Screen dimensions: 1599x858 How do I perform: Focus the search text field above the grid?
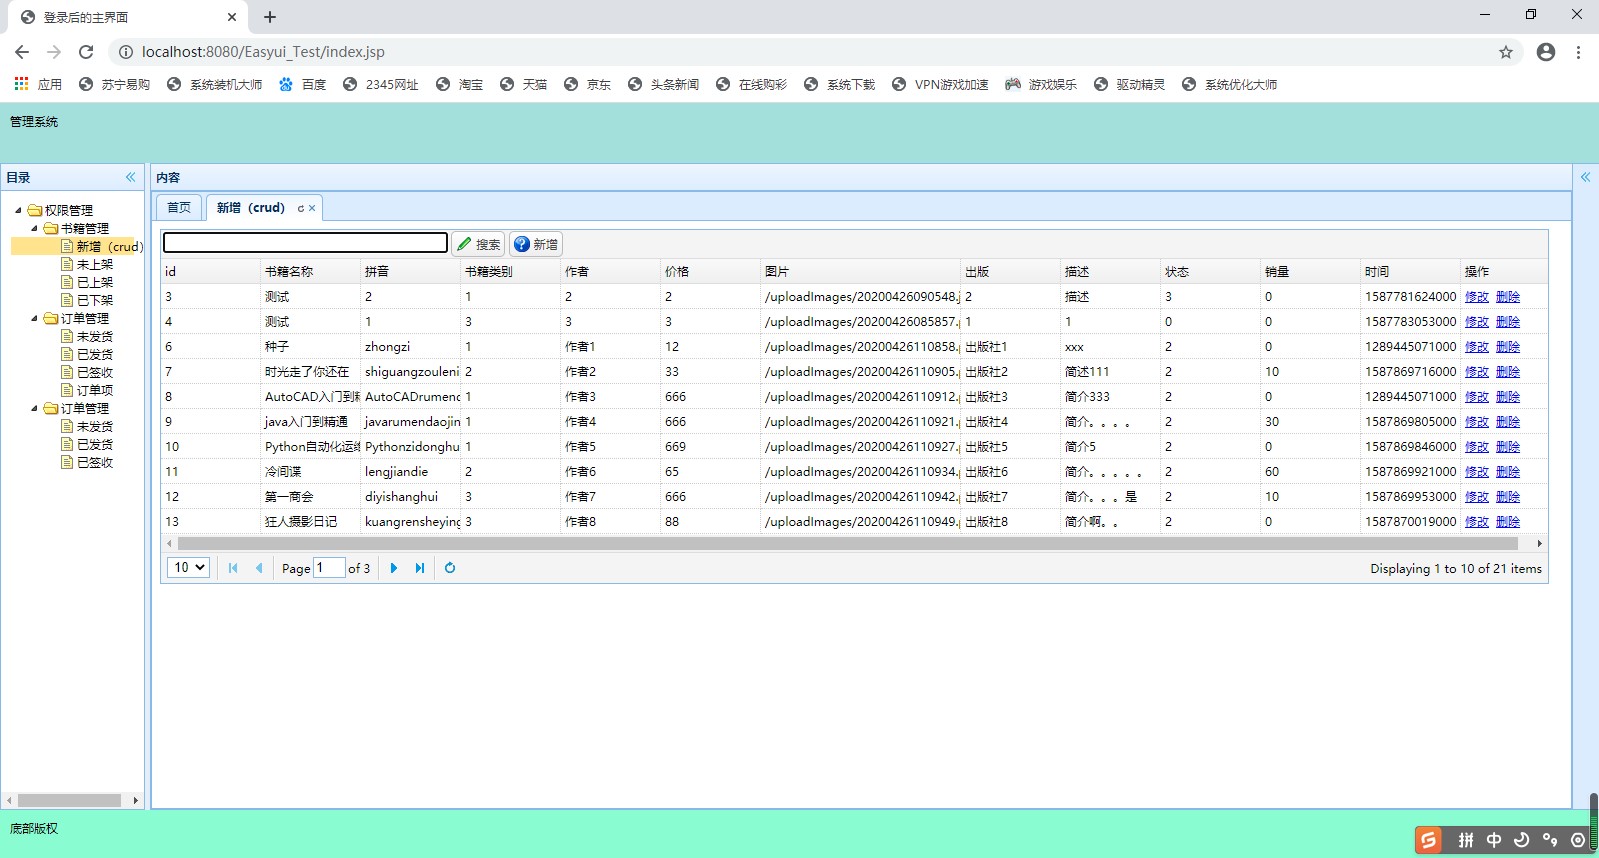tap(305, 243)
